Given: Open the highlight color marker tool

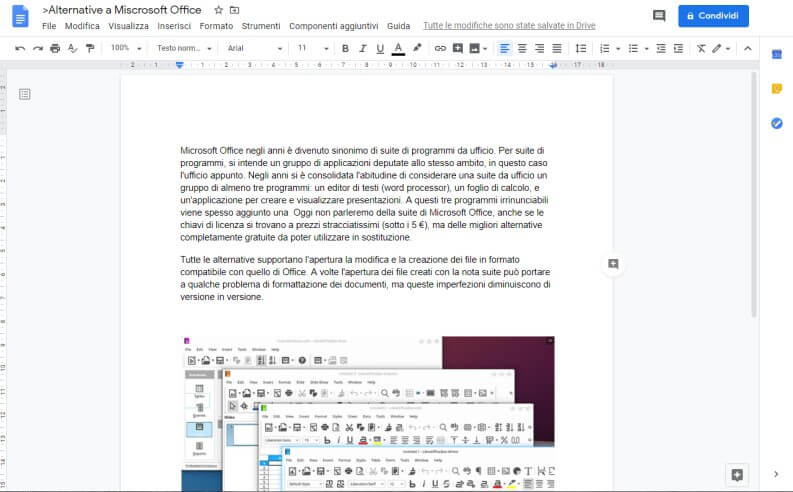Looking at the screenshot, I should (x=417, y=48).
